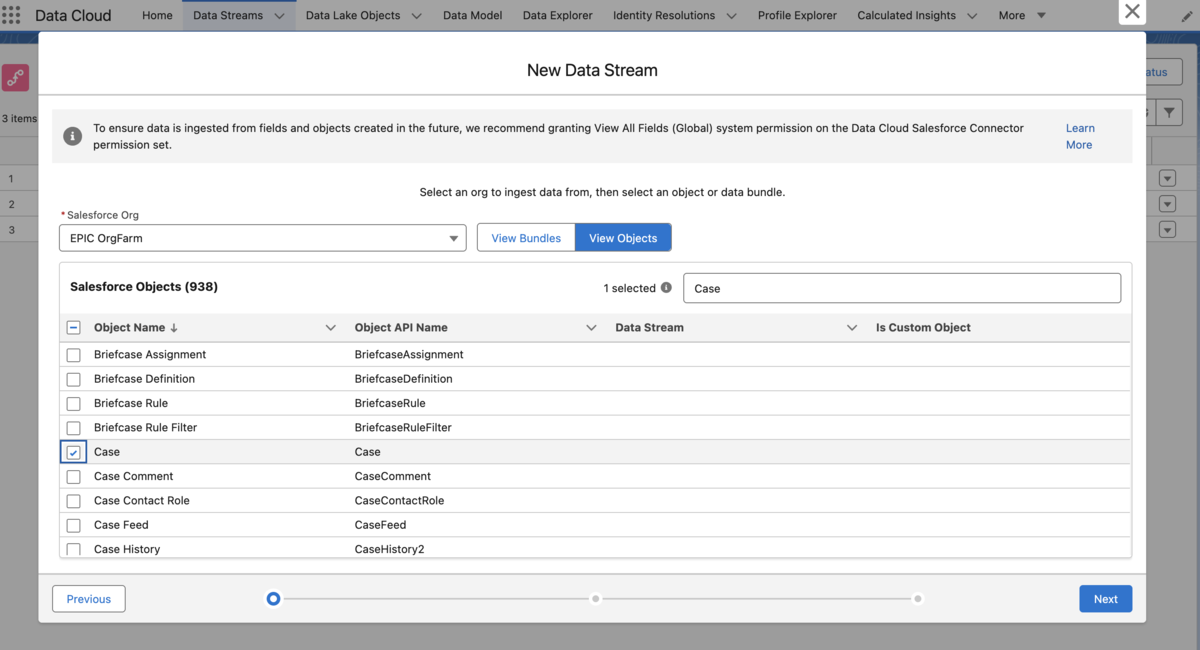Click the CaseHistory2 API name cell

coord(389,549)
